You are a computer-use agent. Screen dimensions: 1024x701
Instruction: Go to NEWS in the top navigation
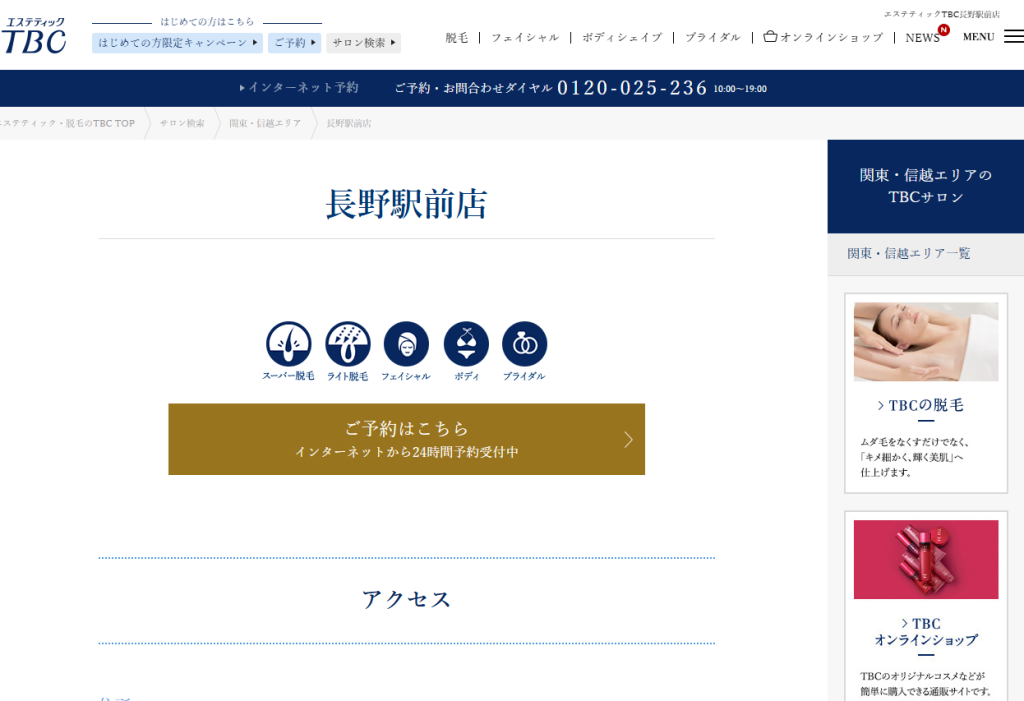pos(922,38)
